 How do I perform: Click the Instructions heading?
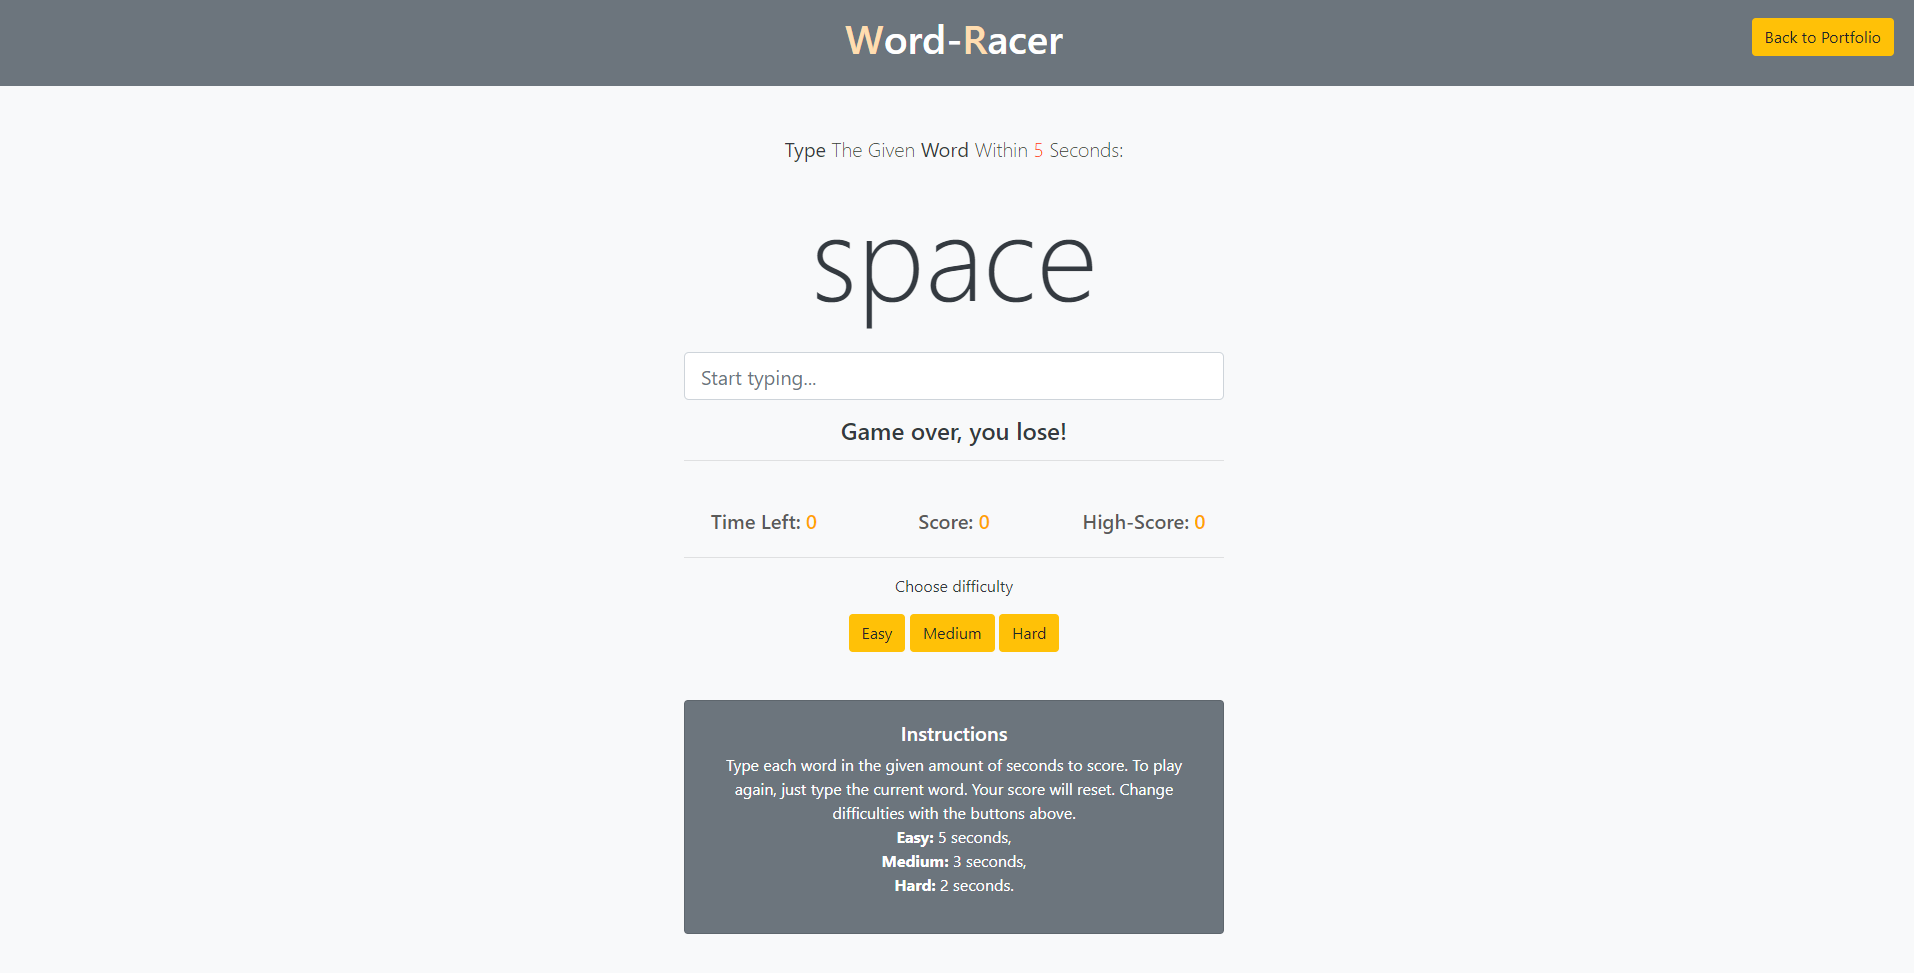pos(954,734)
